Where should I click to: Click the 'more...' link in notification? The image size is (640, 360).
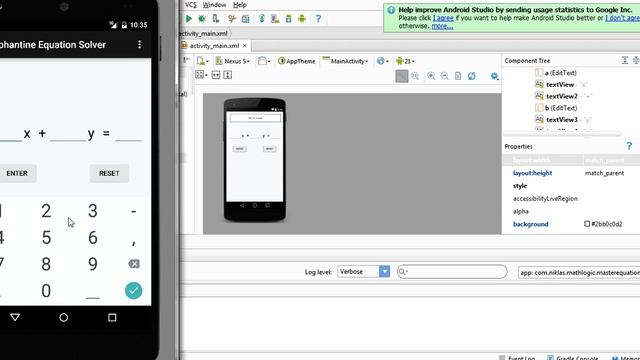[442, 26]
